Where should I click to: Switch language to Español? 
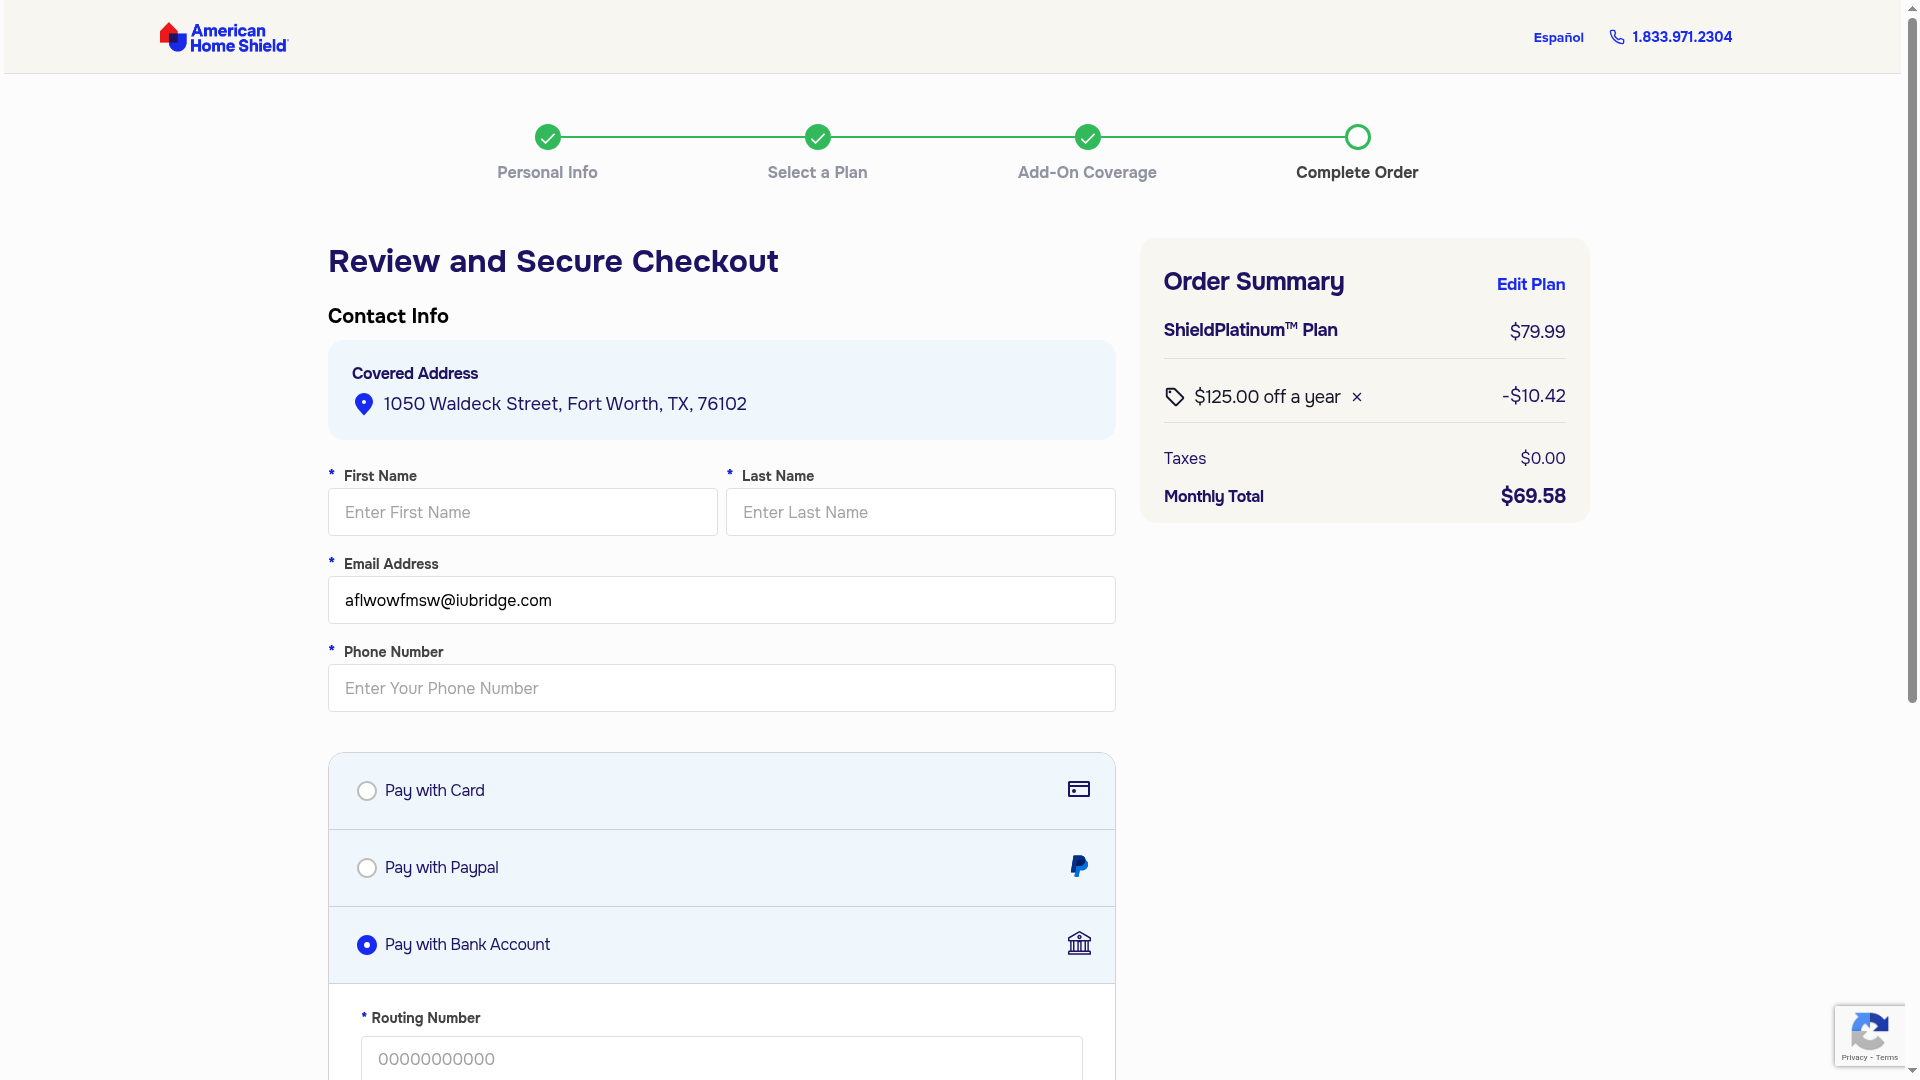tap(1558, 37)
